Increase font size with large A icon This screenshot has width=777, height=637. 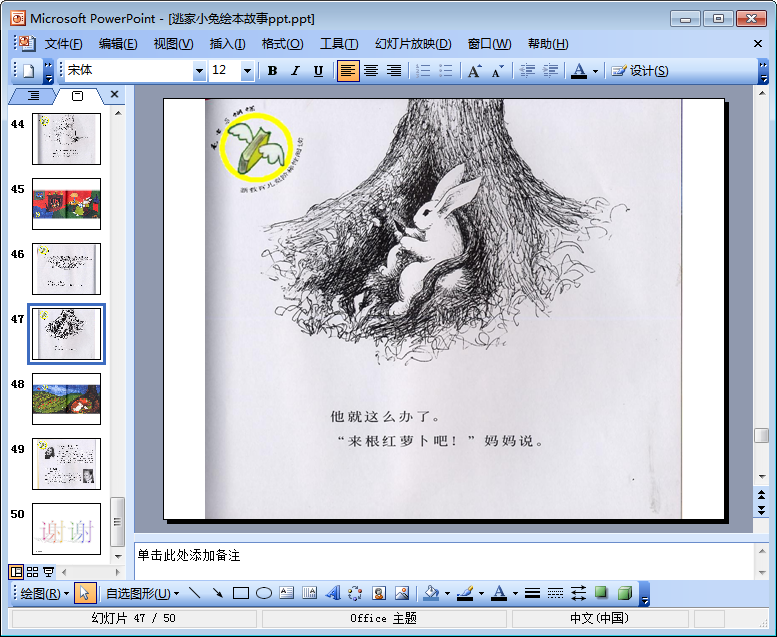(x=474, y=71)
